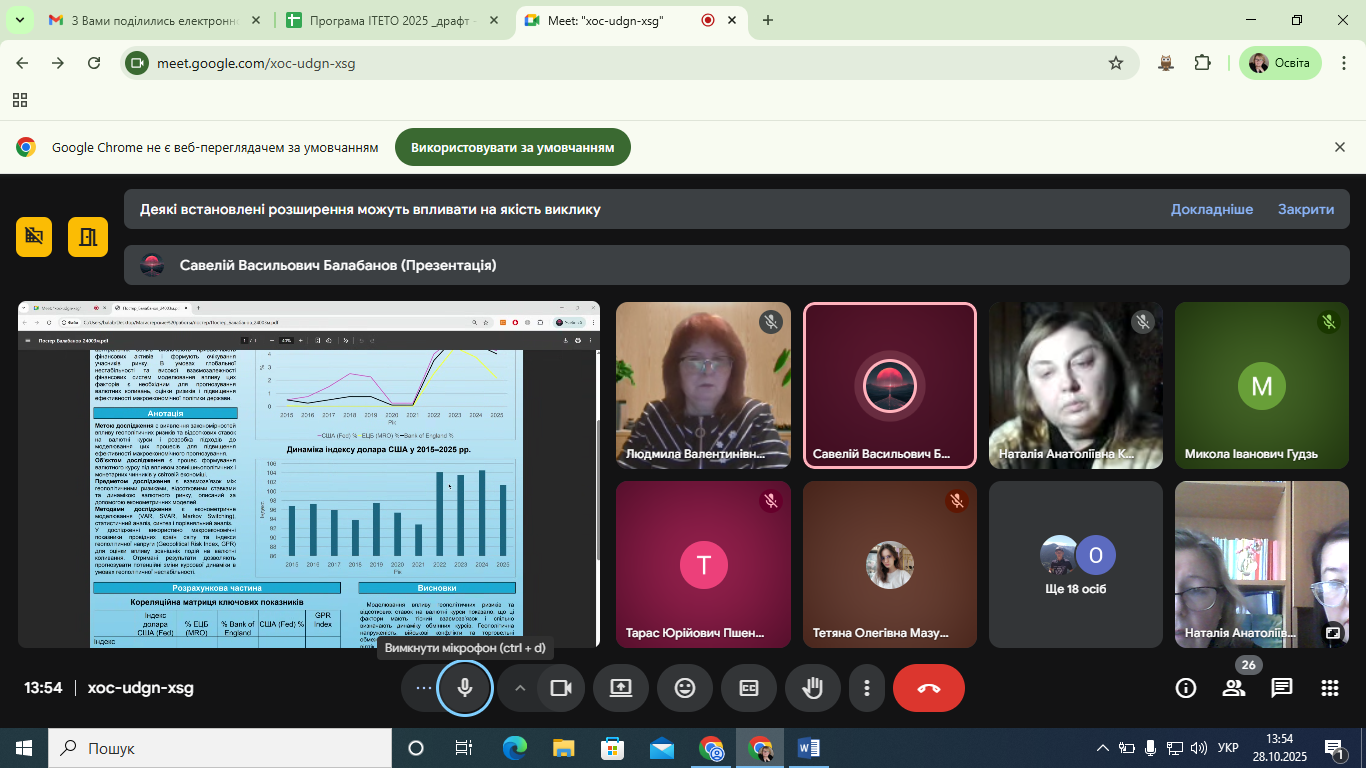Close the Програма ІТЕТО 2025 tab
This screenshot has height=768, width=1366.
tap(495, 20)
